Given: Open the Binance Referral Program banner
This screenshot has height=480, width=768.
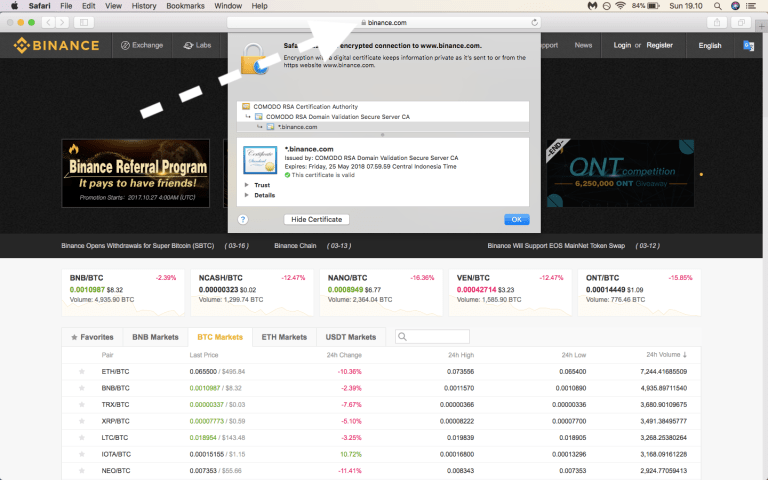Looking at the screenshot, I should pyautogui.click(x=136, y=173).
